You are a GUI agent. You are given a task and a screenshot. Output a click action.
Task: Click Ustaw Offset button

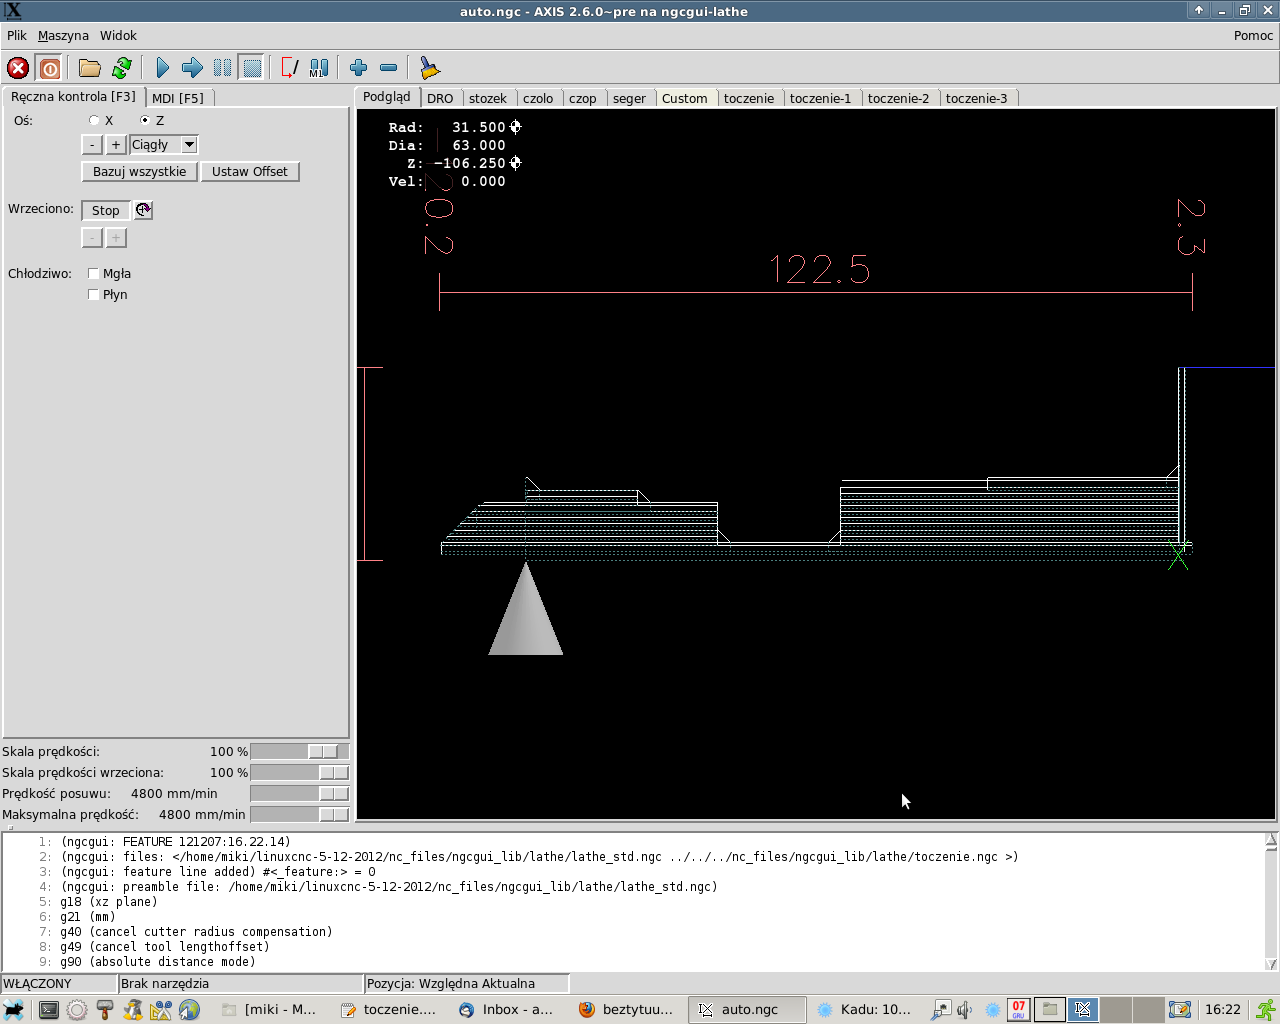pos(250,172)
